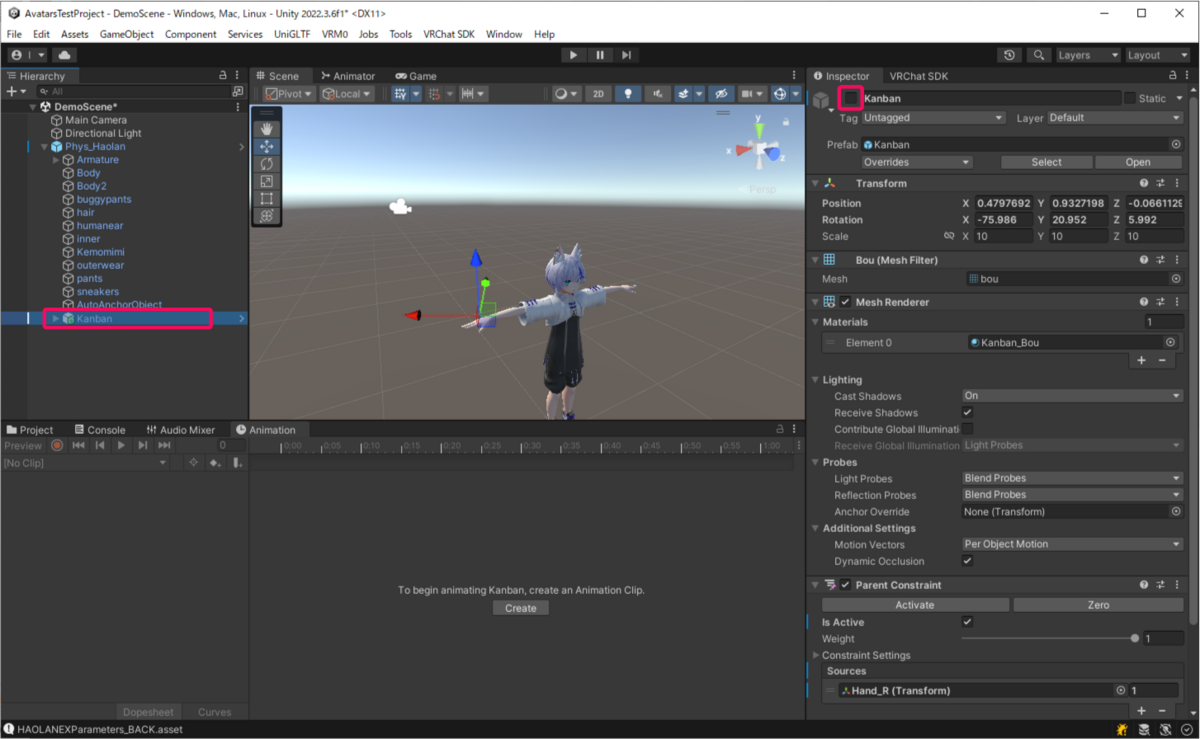Go to last animation keyframe

tap(164, 445)
